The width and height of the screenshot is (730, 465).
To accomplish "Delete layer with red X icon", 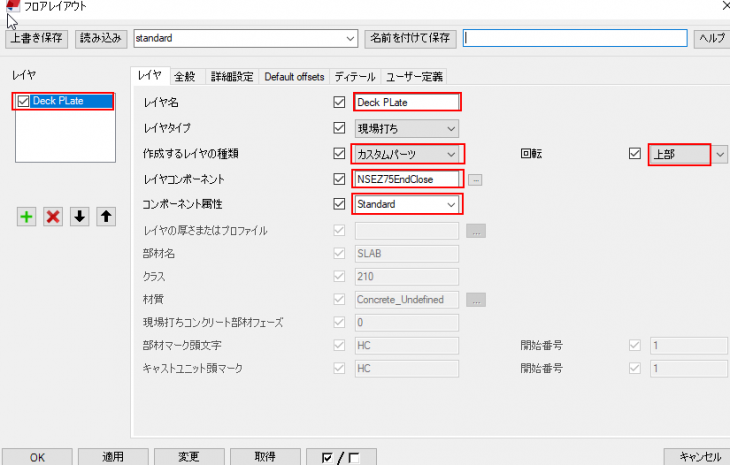I will coord(53,216).
